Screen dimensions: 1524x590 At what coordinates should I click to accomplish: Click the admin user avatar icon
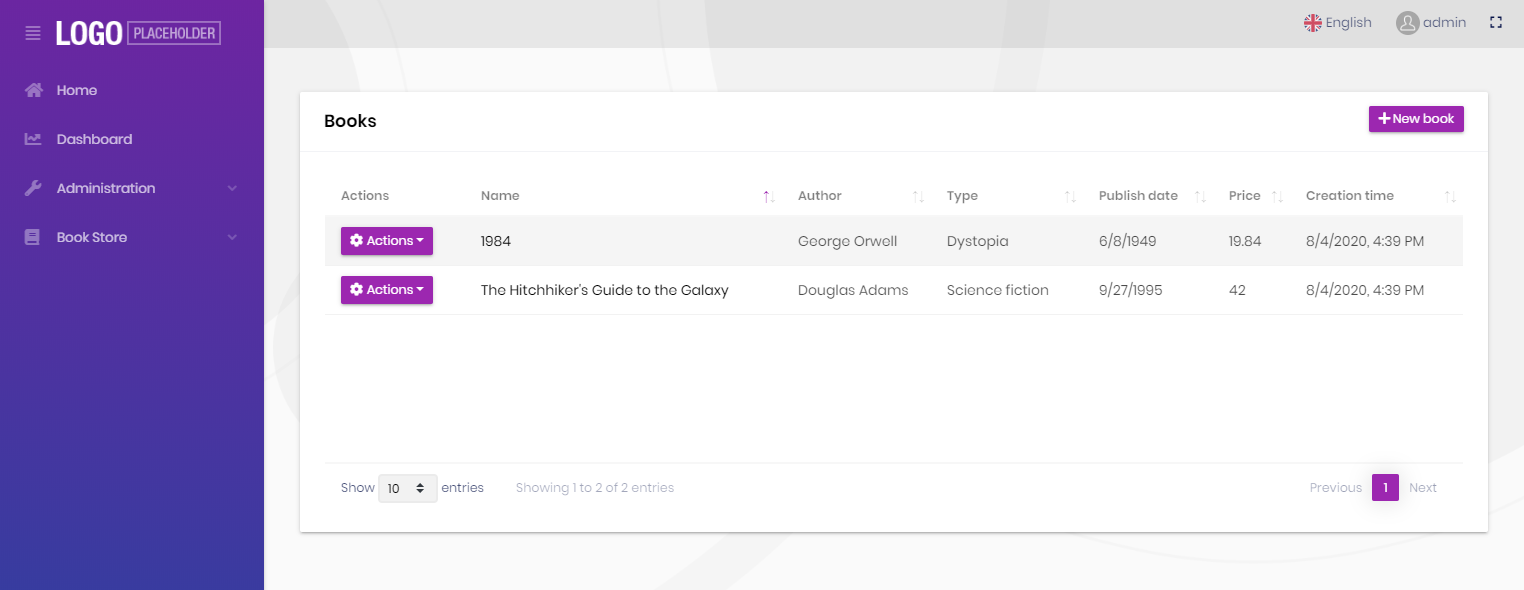(1408, 23)
